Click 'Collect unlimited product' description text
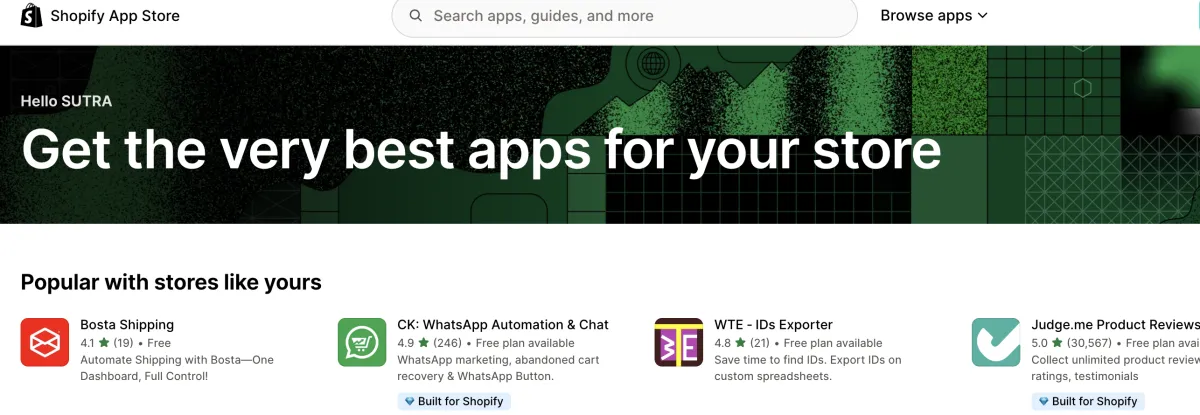 pyautogui.click(x=1115, y=368)
